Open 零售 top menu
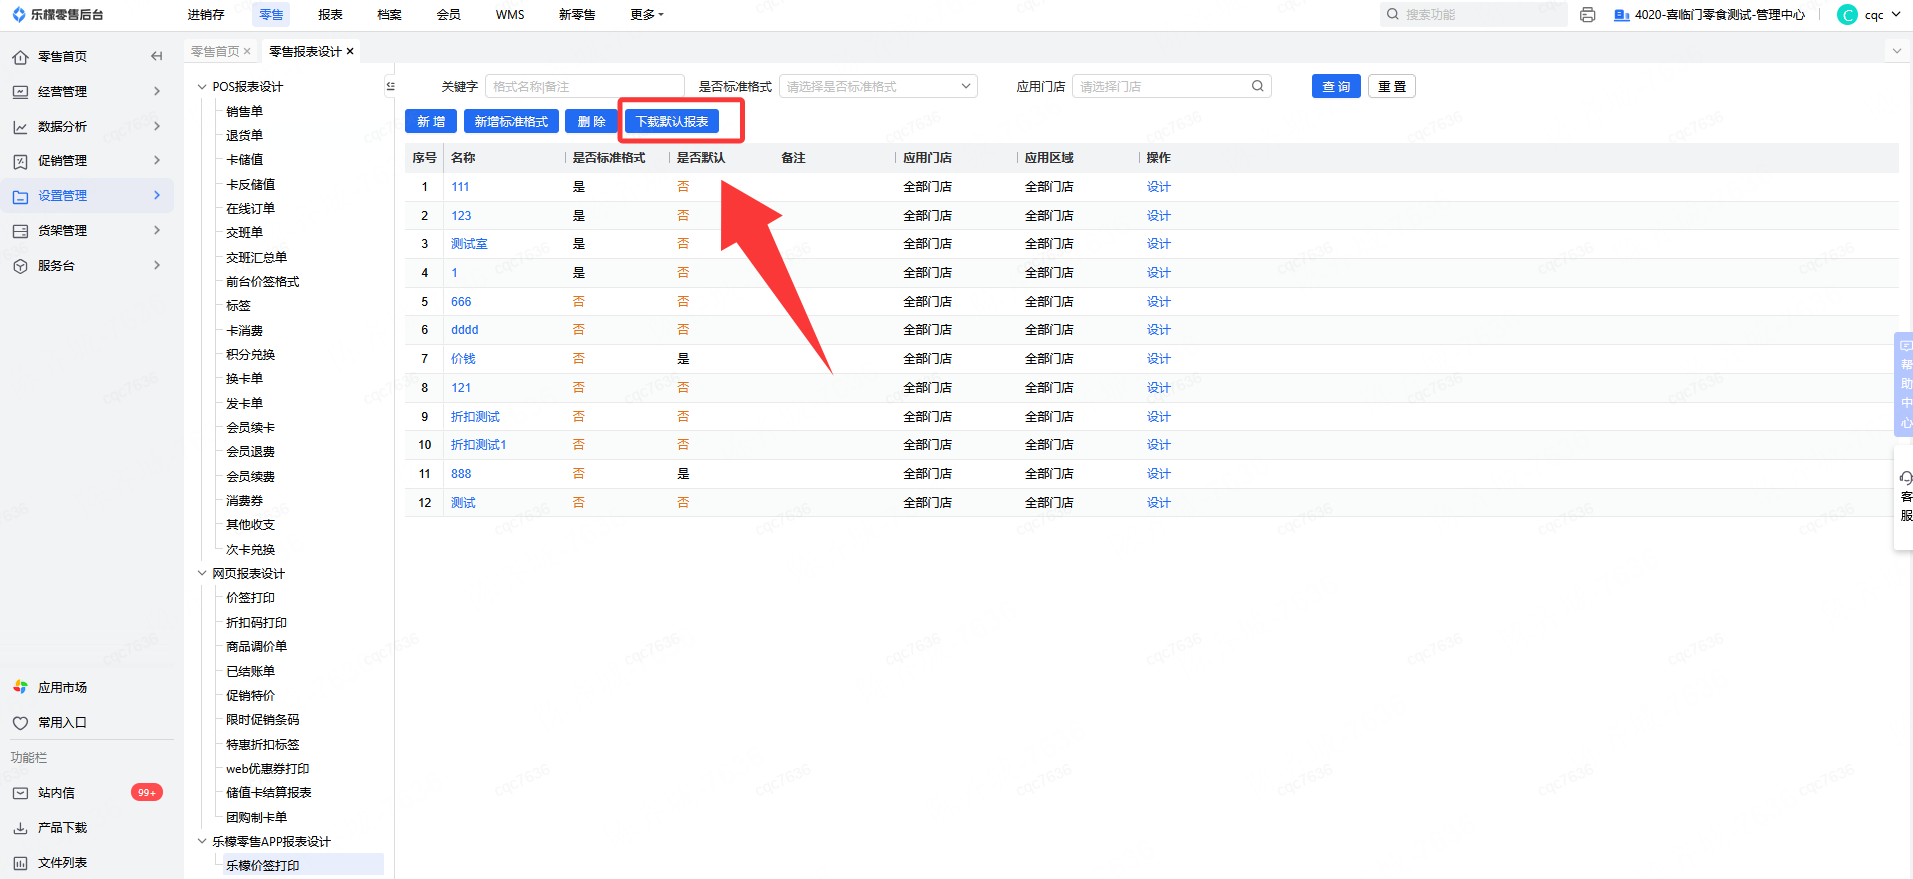1913x879 pixels. (271, 15)
